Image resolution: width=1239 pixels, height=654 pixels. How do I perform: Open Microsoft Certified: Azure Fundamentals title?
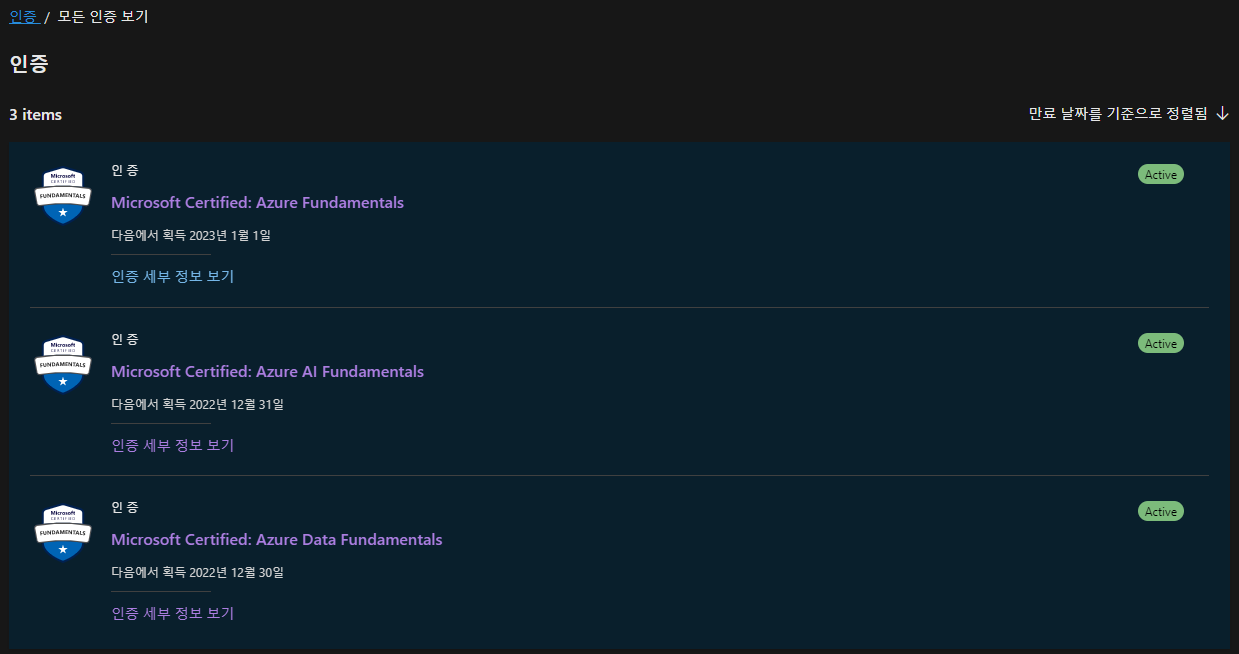(x=257, y=202)
